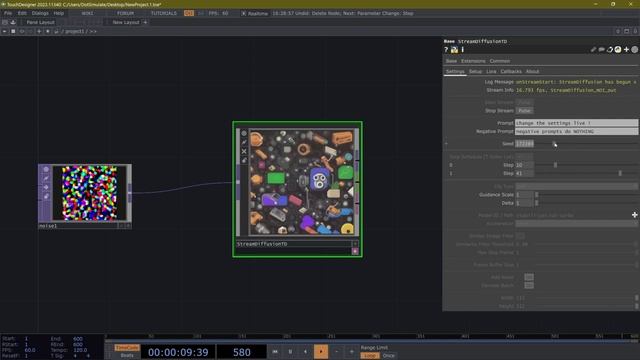
Task: Click the Python help icon in parameters
Action: (x=454, y=50)
